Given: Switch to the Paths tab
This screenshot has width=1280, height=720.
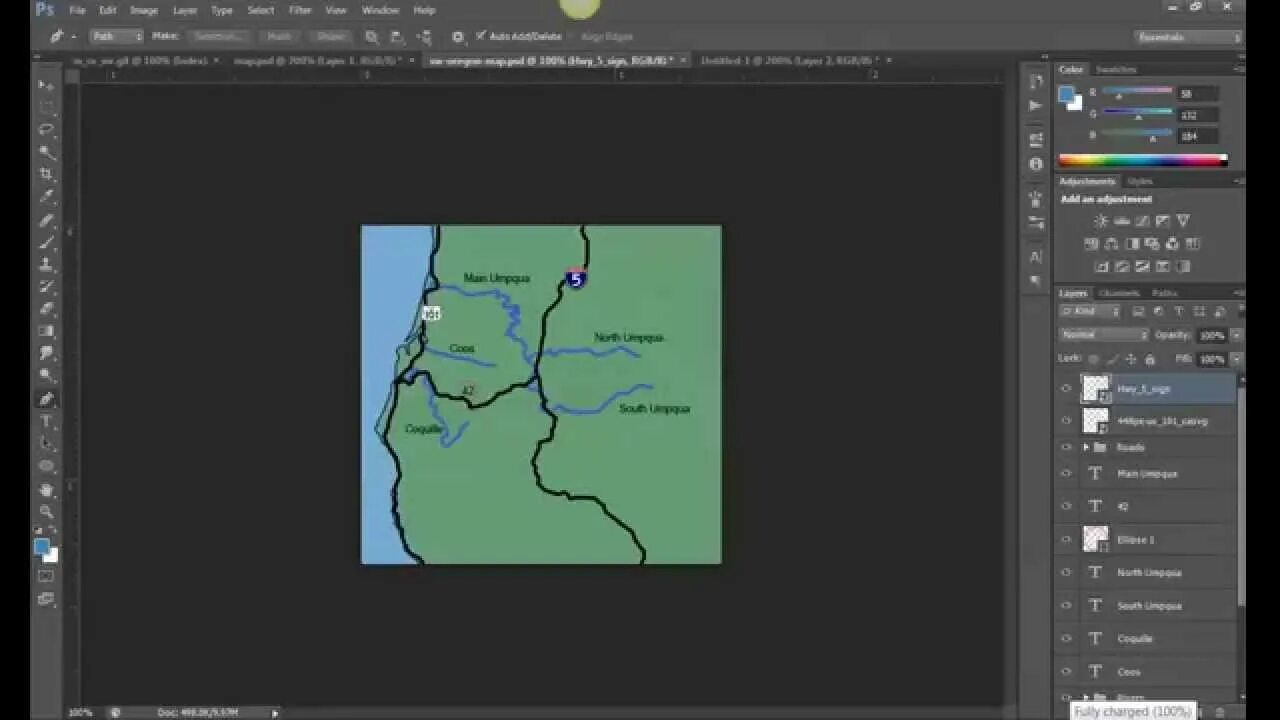Looking at the screenshot, I should (1164, 293).
